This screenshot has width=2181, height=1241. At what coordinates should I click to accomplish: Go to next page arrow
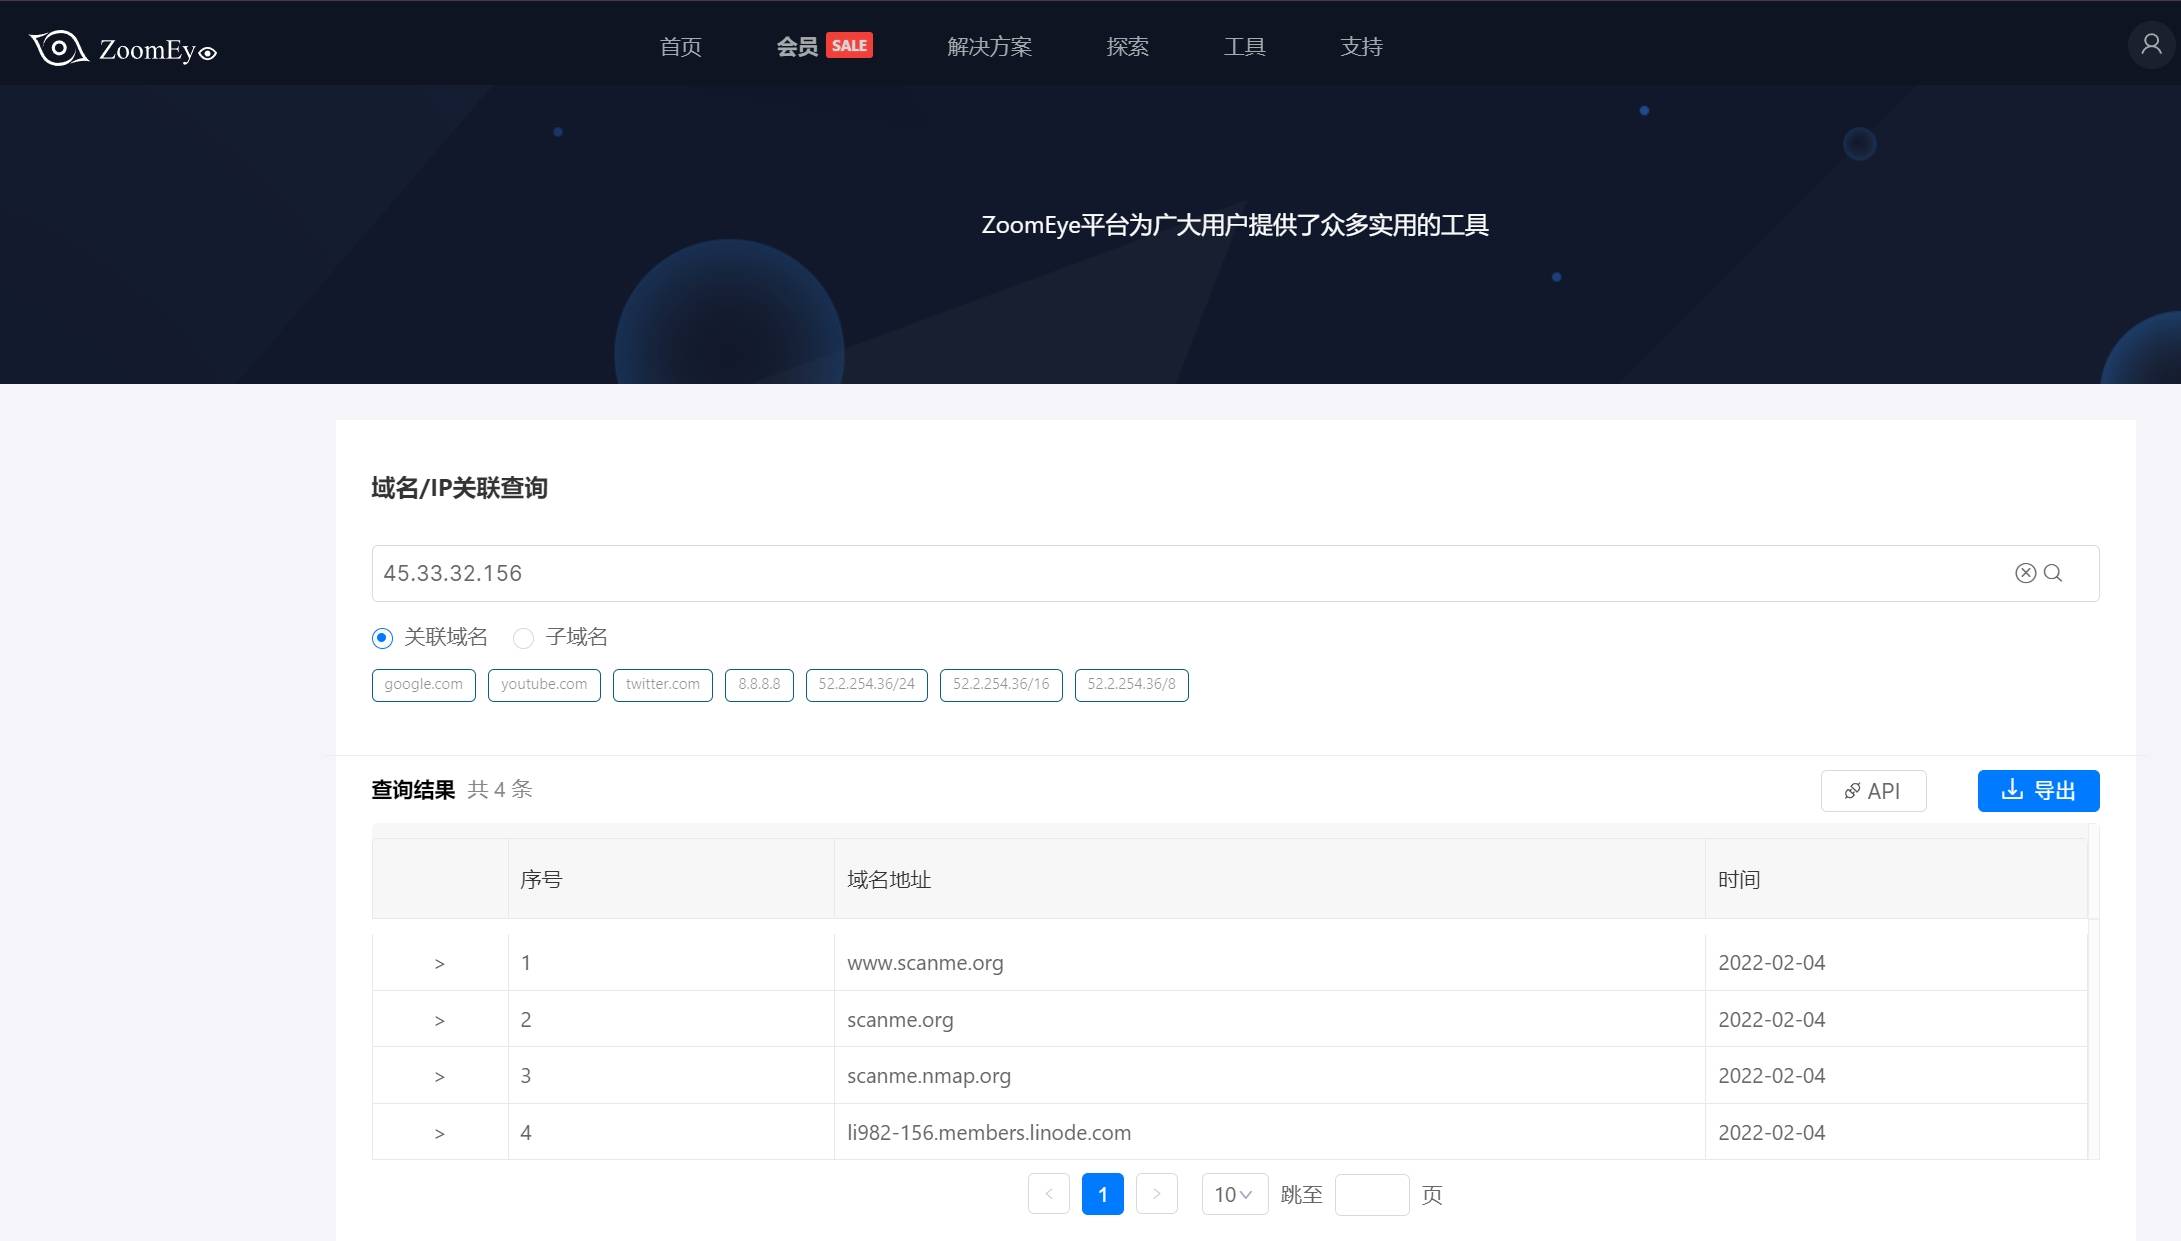(1157, 1194)
